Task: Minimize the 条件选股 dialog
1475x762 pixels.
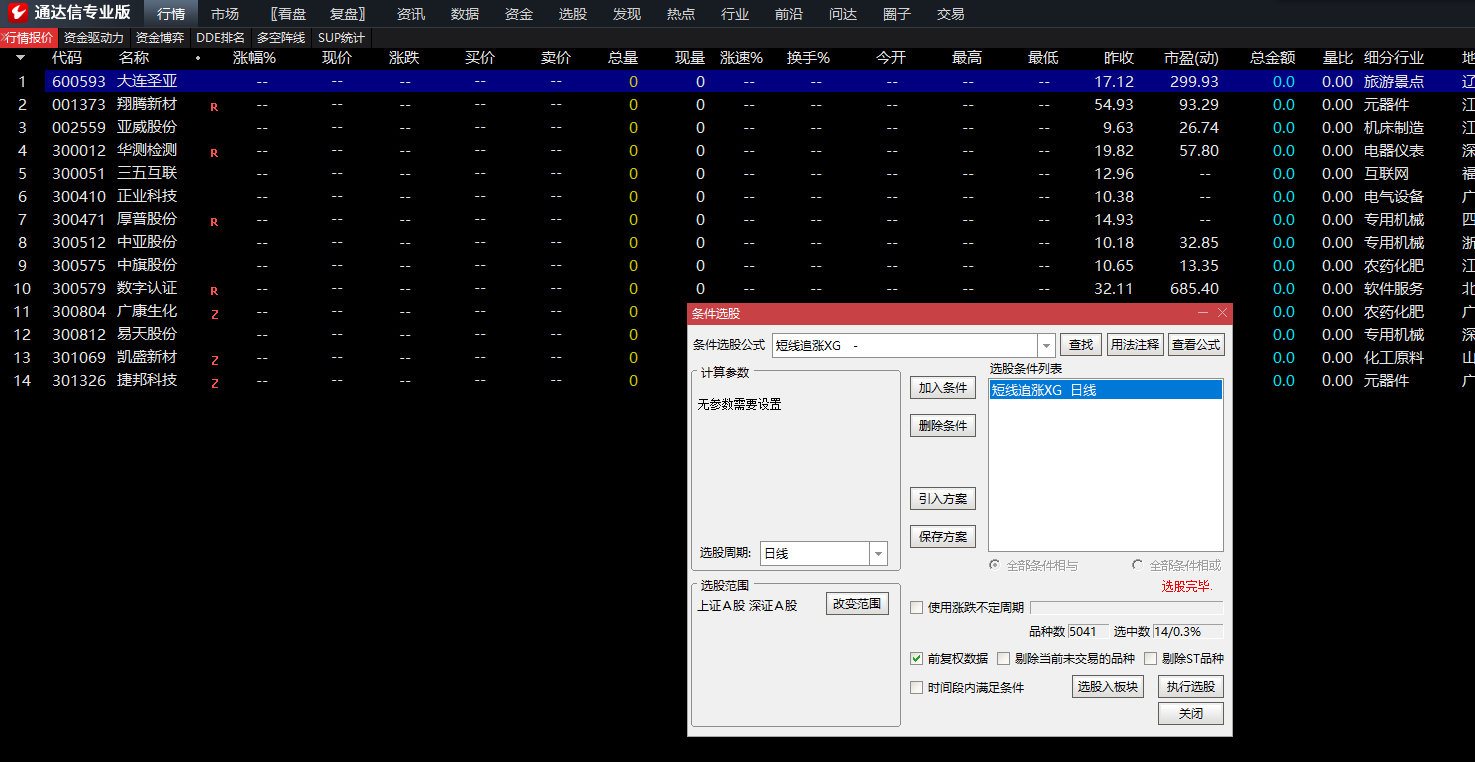Action: [x=1203, y=313]
